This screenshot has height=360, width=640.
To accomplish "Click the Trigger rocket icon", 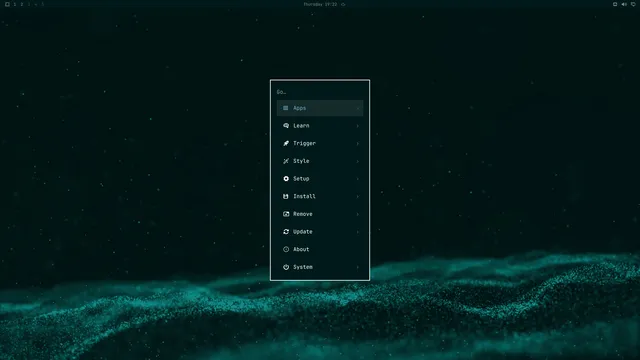I will pos(286,143).
